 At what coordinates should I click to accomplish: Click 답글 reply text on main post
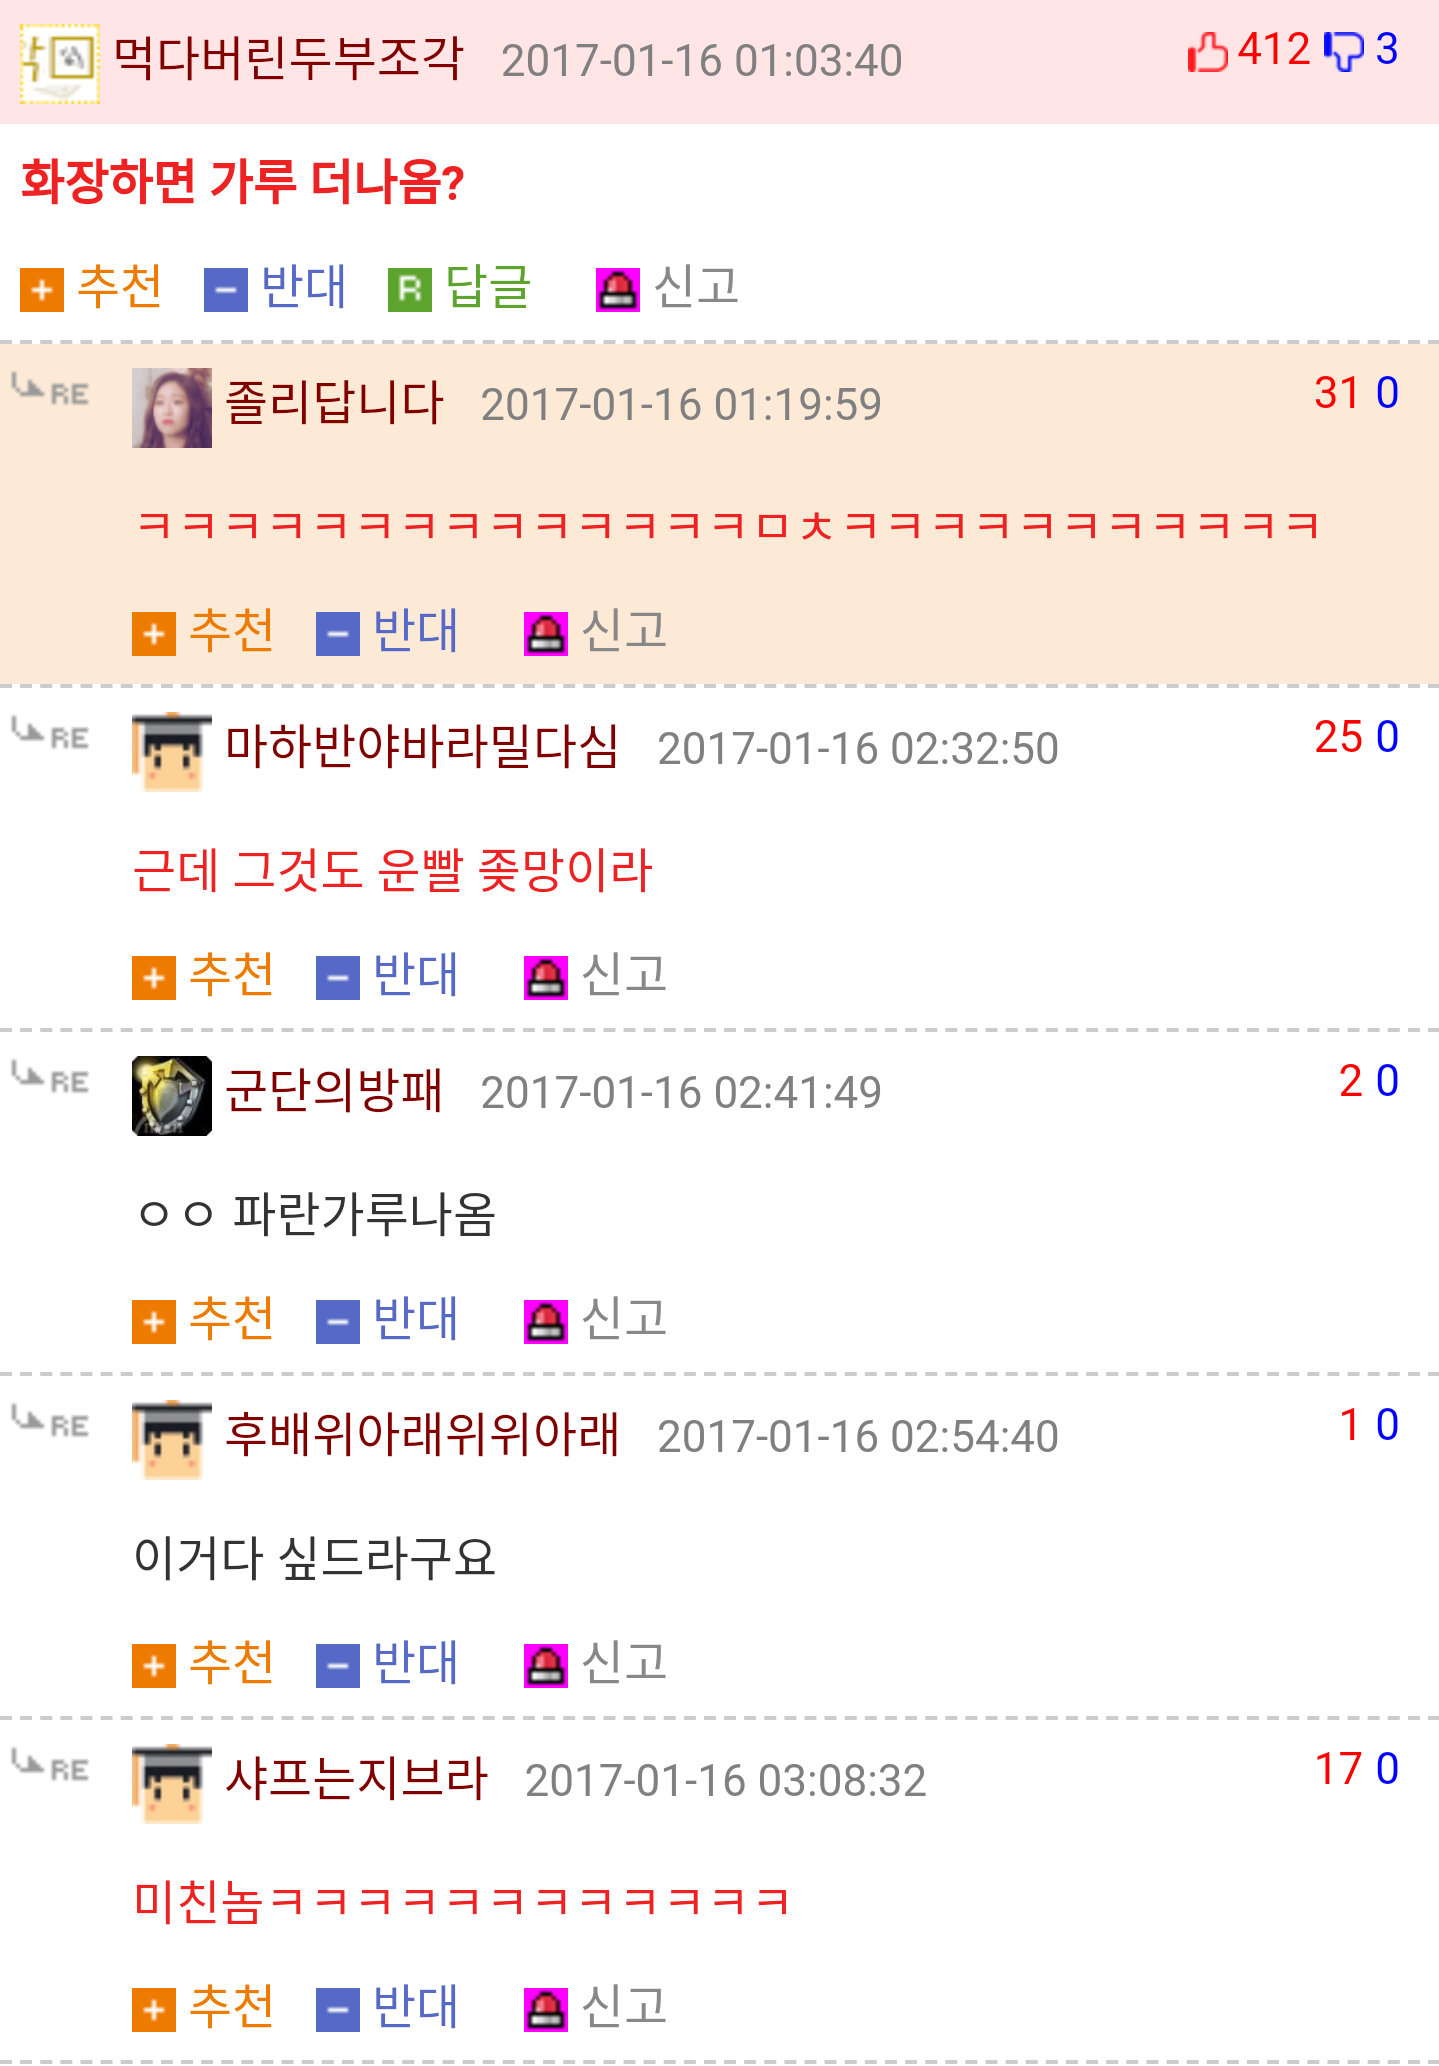click(x=488, y=287)
